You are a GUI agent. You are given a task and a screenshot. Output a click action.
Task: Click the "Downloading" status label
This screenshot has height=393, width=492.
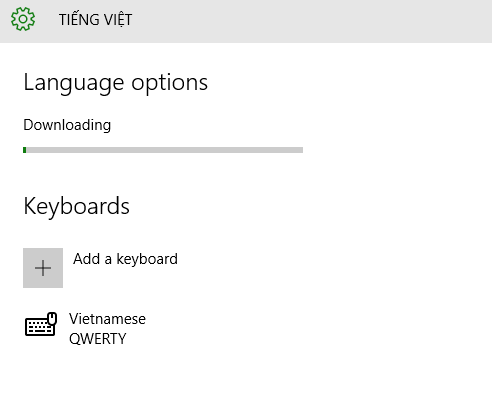point(67,125)
